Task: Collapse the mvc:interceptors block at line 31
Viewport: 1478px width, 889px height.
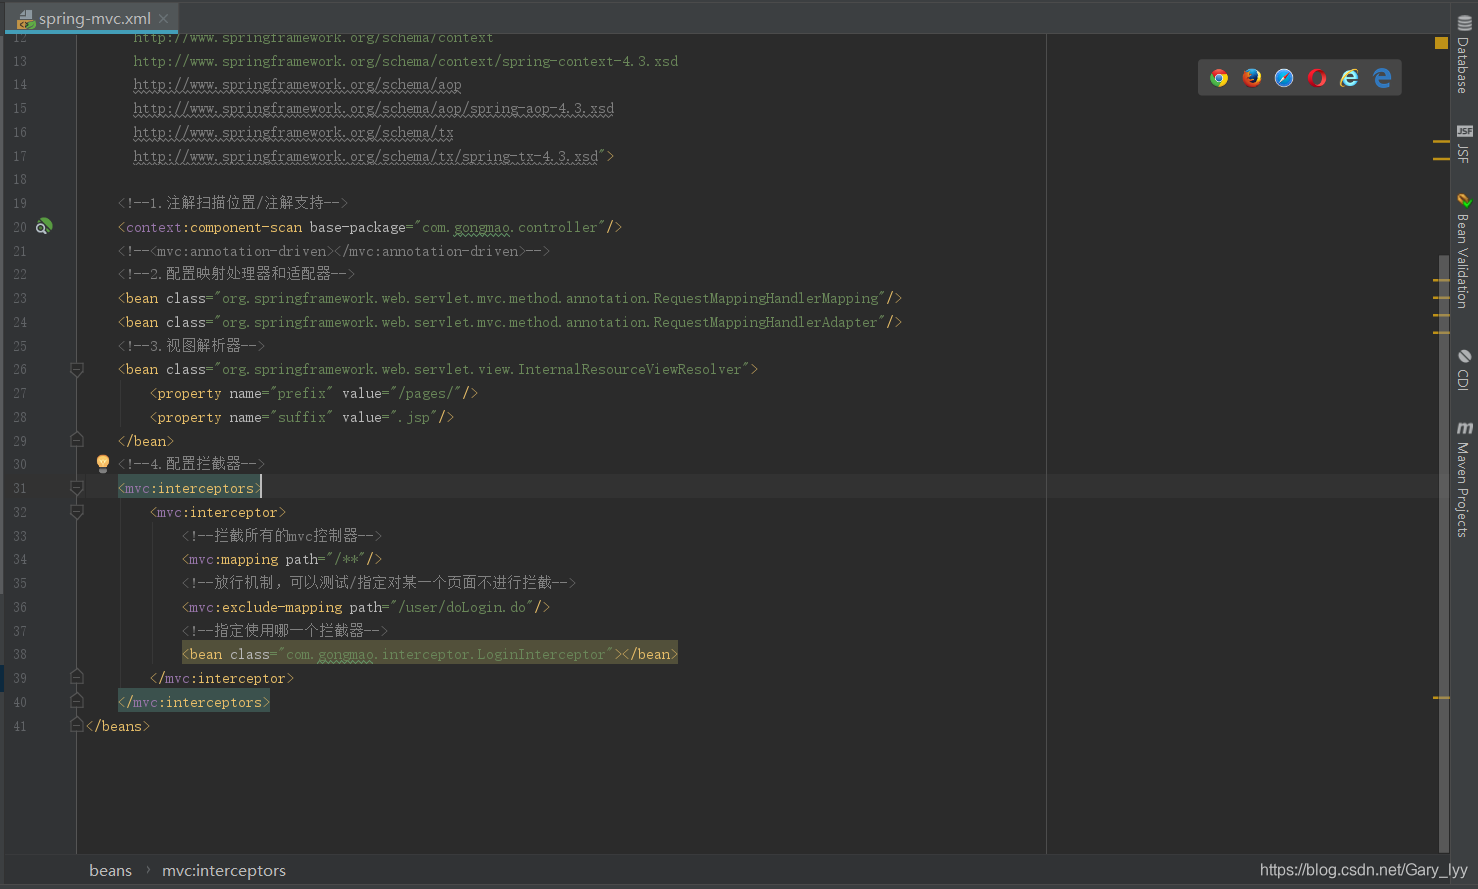Action: point(77,487)
